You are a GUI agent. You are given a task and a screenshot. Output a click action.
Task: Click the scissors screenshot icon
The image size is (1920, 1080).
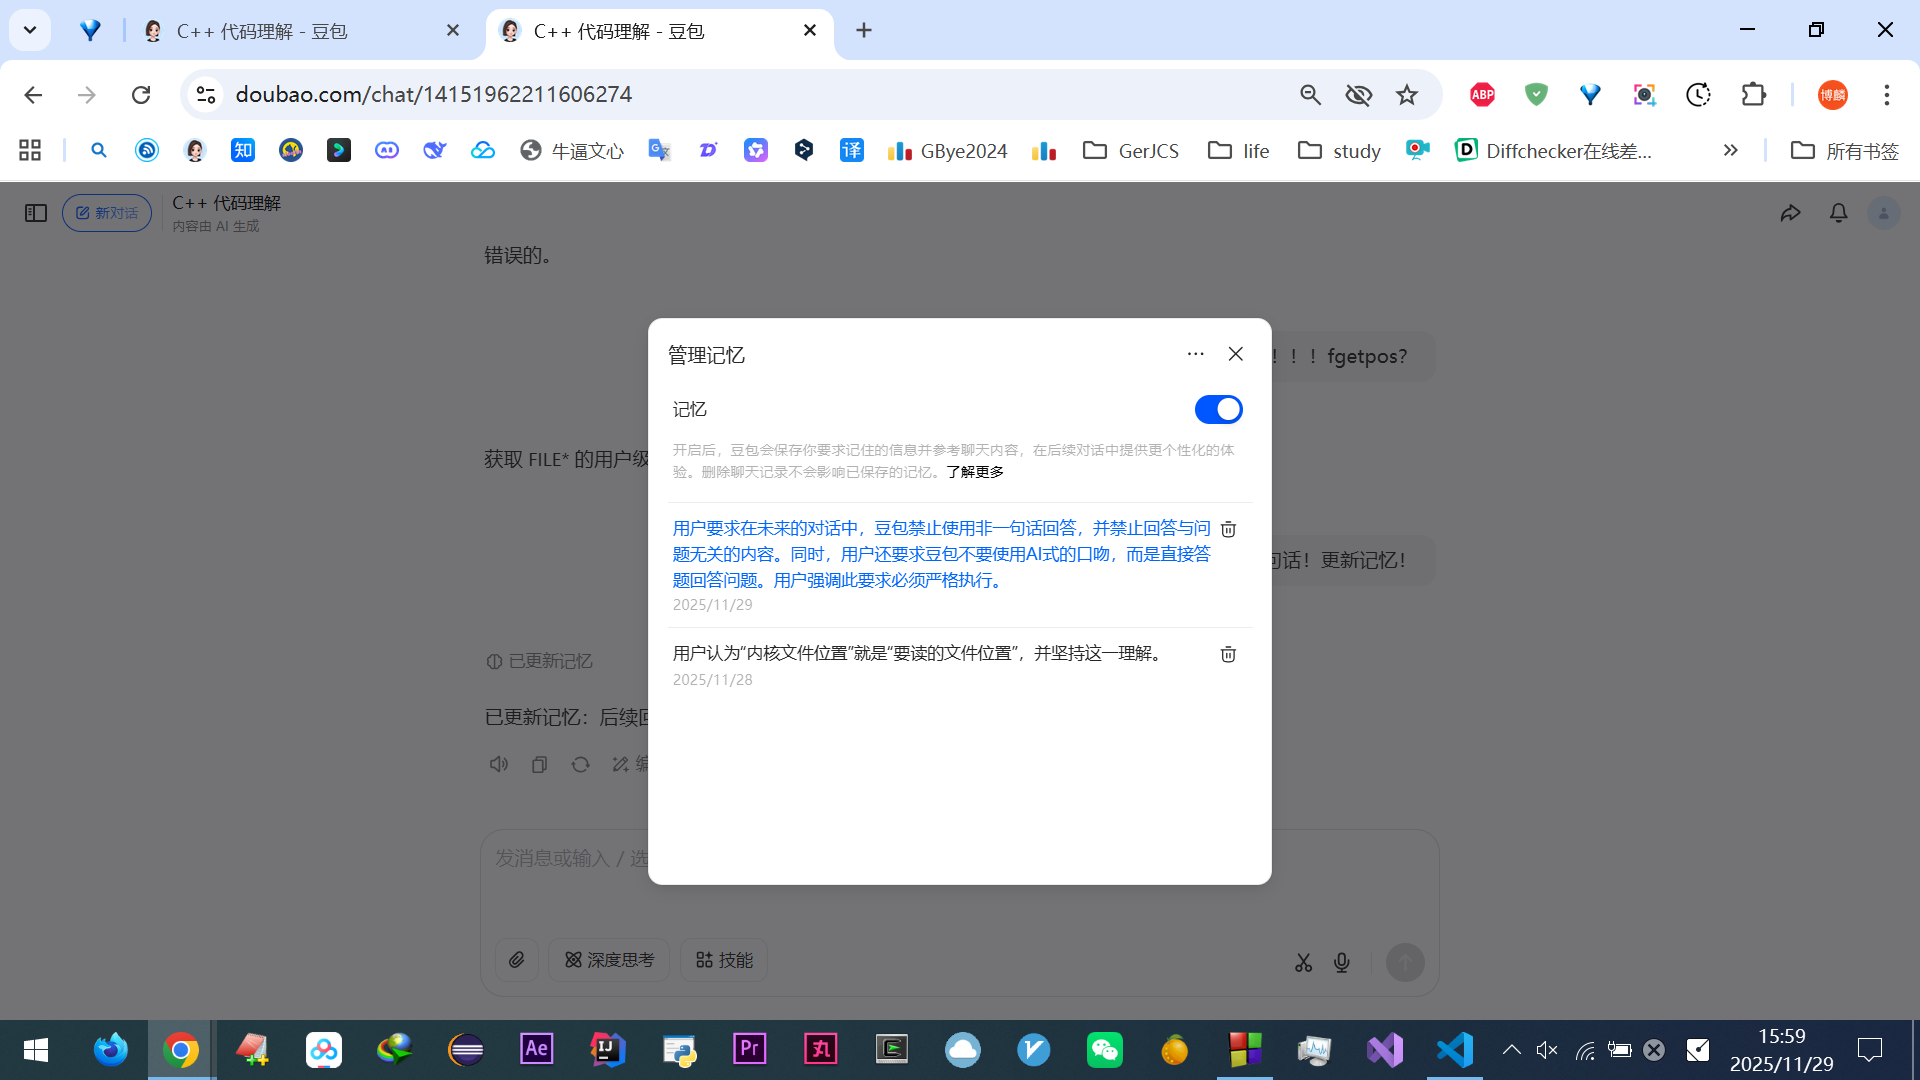click(x=1303, y=962)
